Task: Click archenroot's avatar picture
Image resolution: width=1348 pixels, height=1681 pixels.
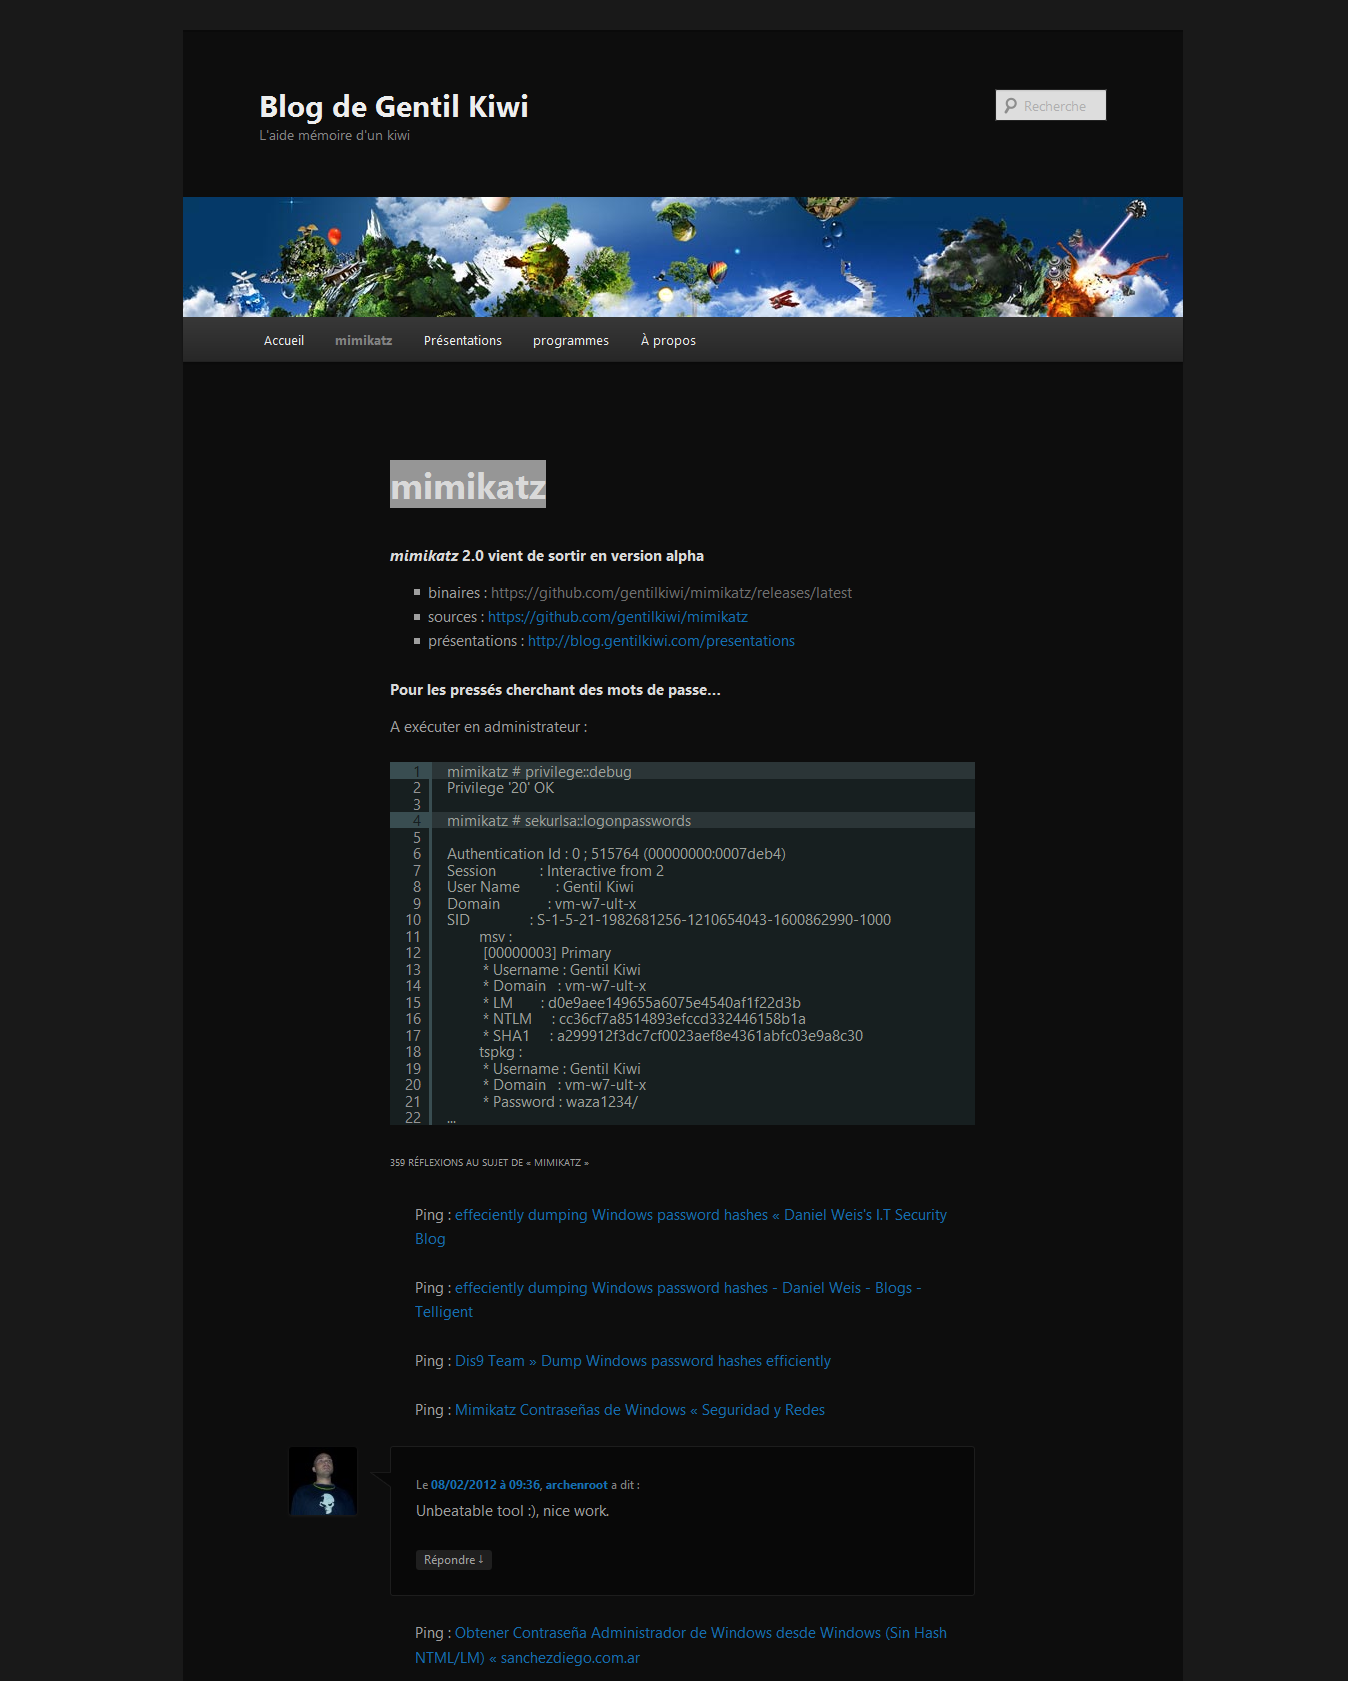Action: pyautogui.click(x=323, y=1481)
